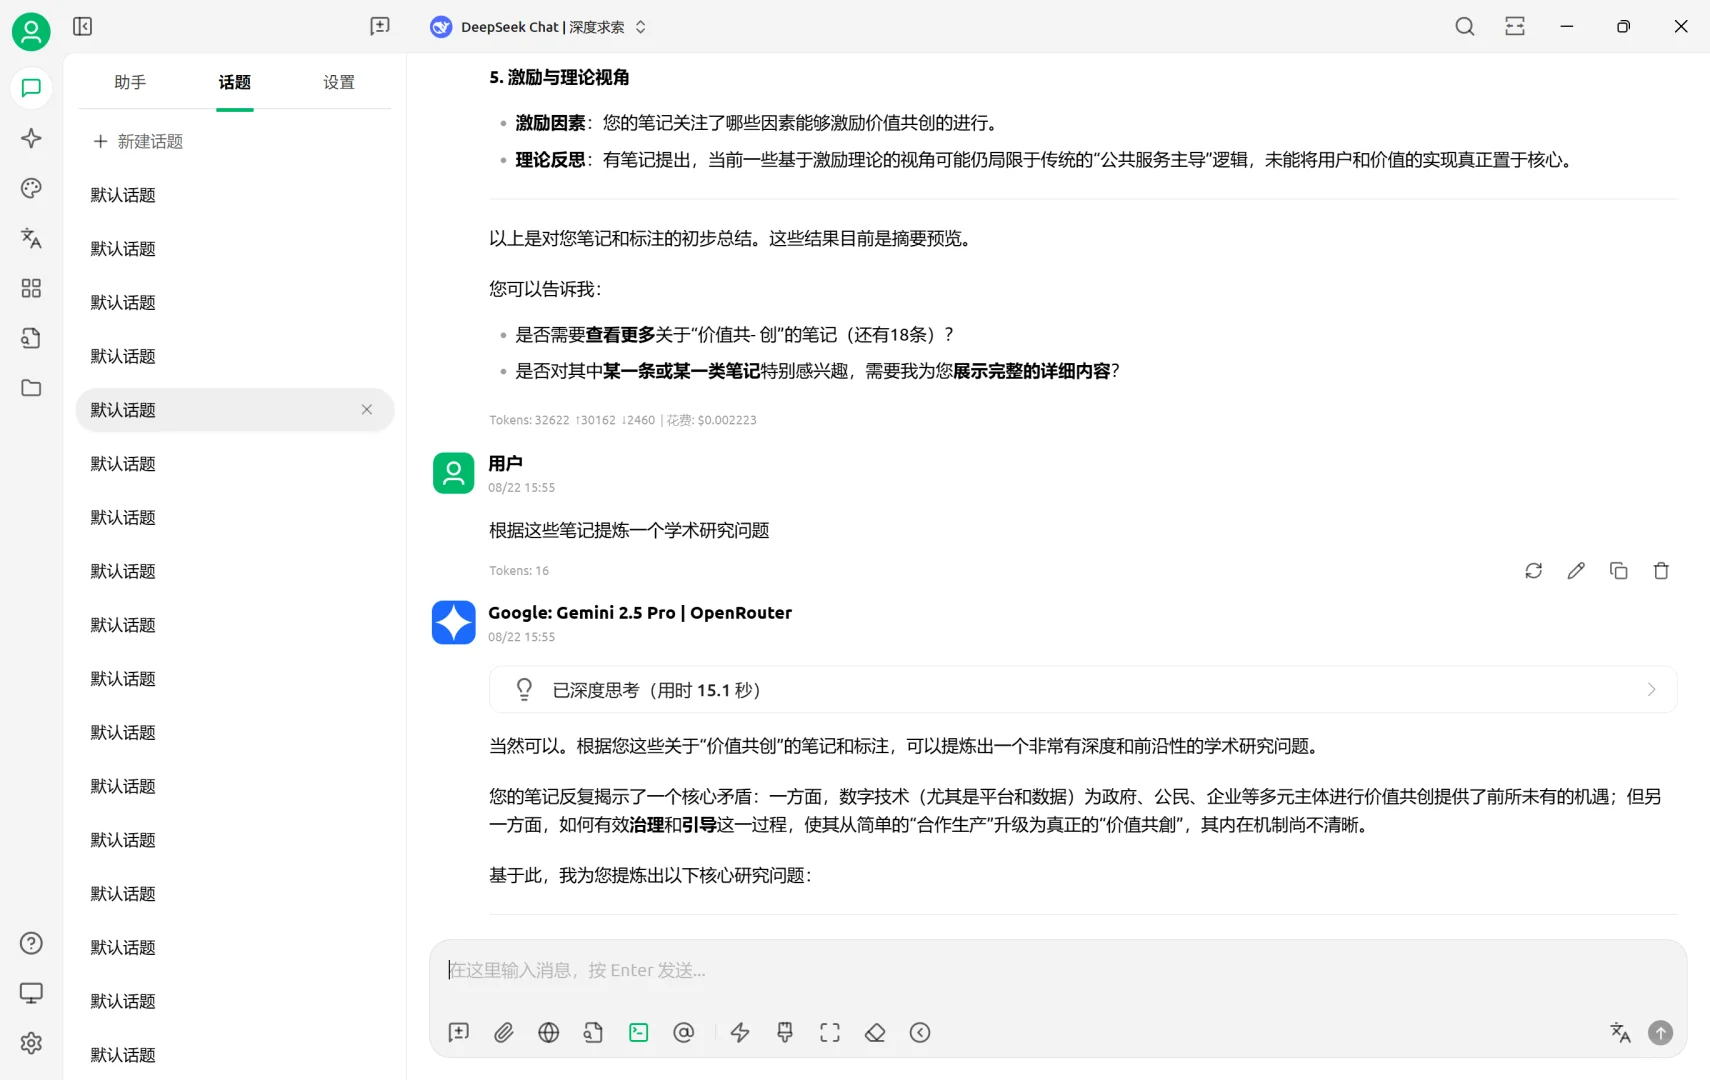
Task: Send the message with the up arrow
Action: (1659, 1032)
